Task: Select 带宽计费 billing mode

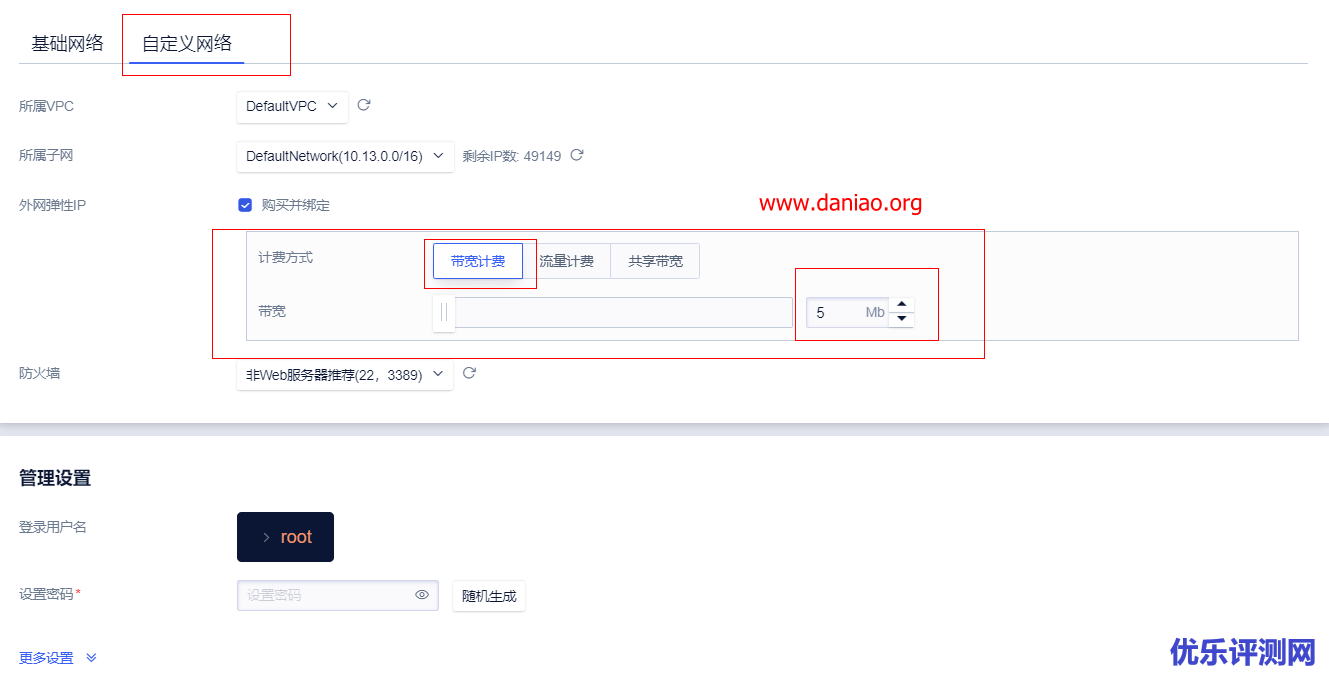Action: (x=481, y=260)
